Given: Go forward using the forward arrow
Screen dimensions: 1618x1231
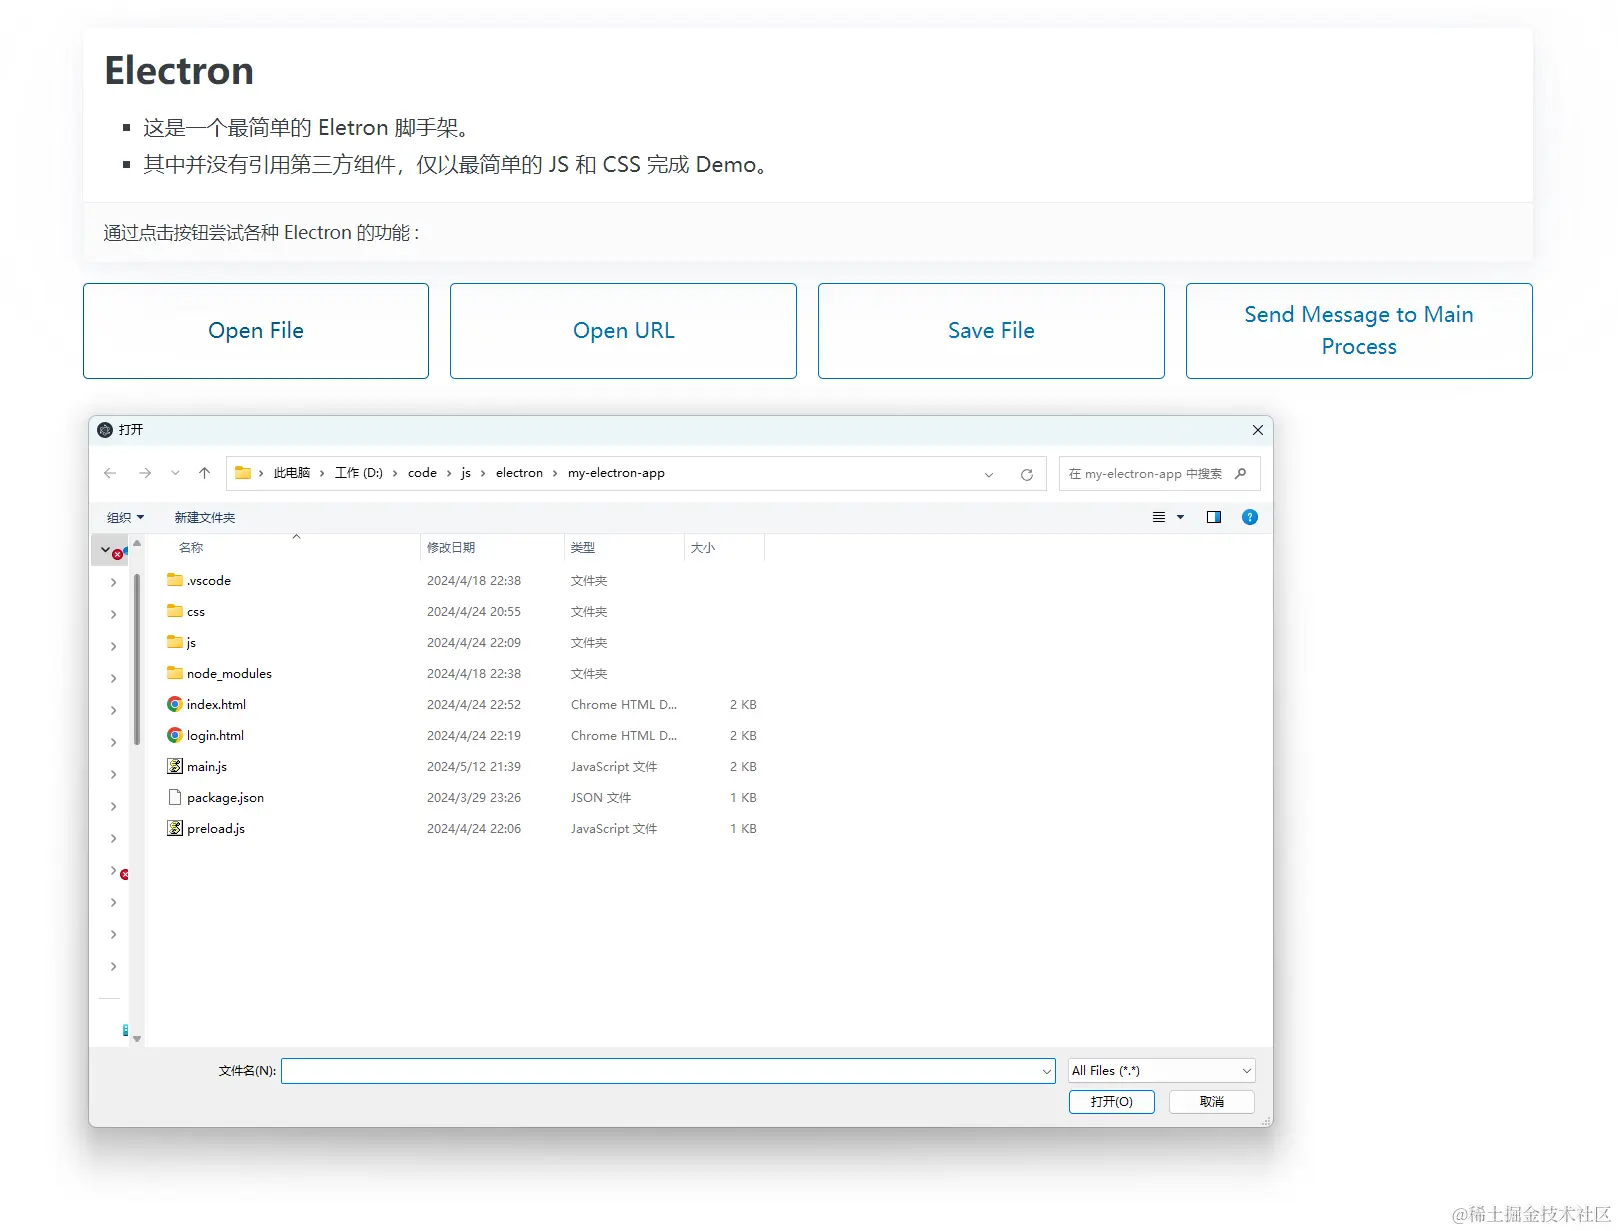Looking at the screenshot, I should coord(145,473).
